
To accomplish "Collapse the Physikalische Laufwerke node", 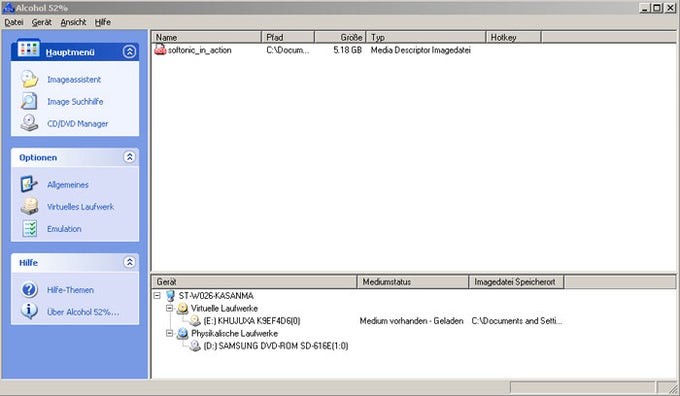I will coord(170,334).
